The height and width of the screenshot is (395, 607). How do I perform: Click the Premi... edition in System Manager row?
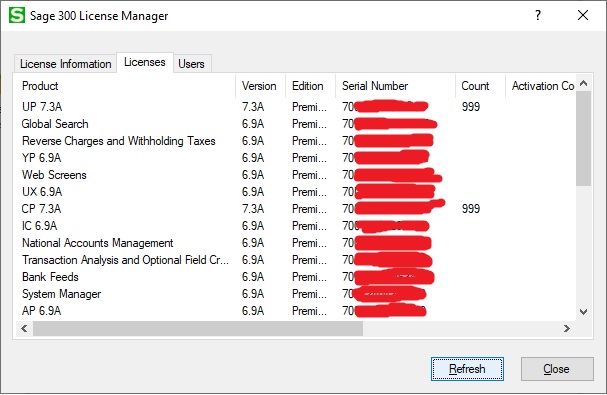click(x=309, y=294)
